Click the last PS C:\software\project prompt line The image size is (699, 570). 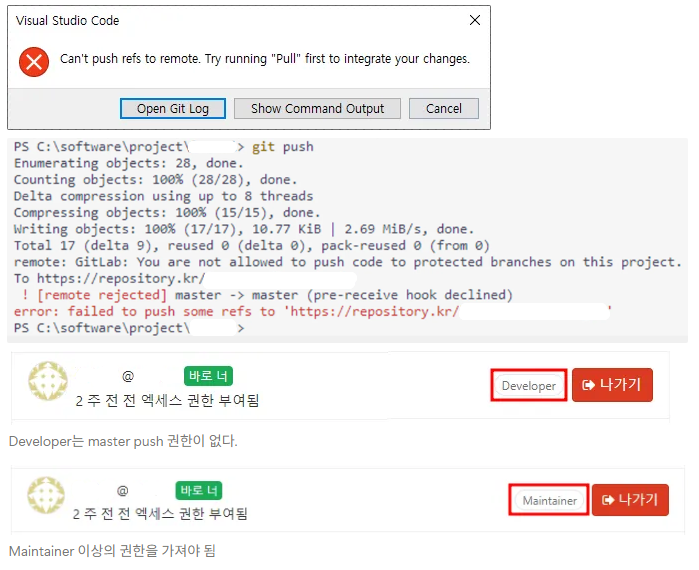[129, 328]
